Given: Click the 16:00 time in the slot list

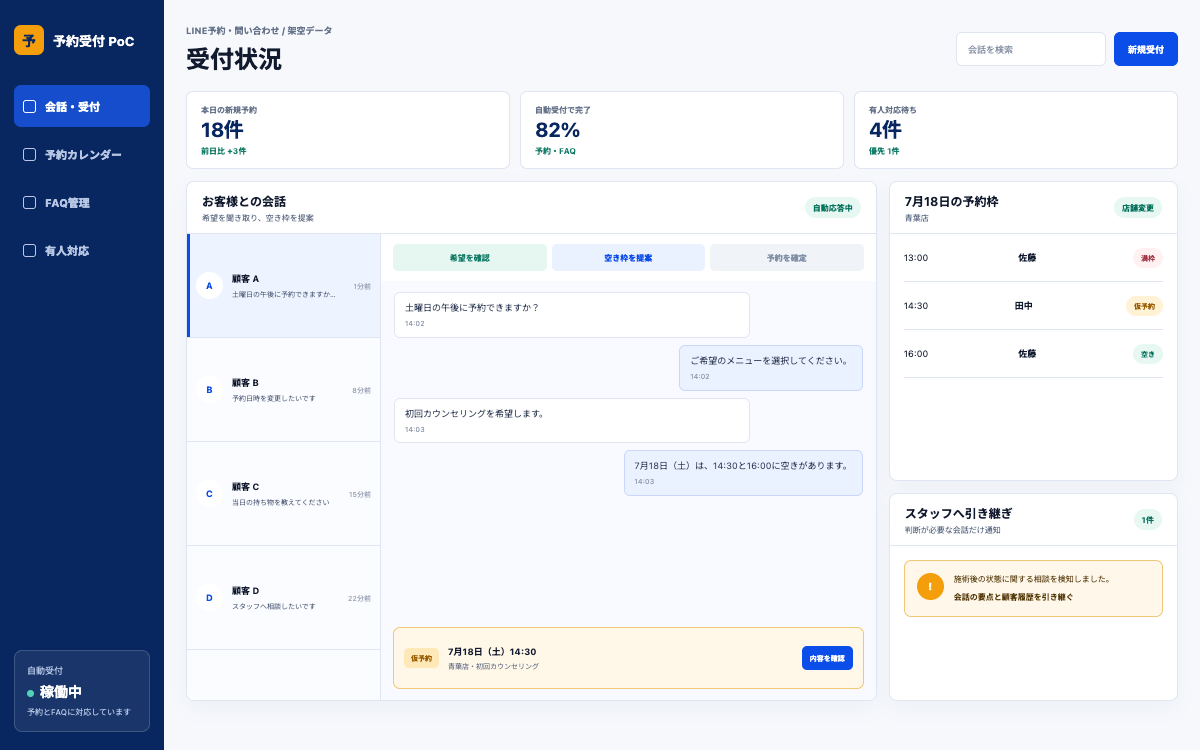Looking at the screenshot, I should click(x=916, y=354).
